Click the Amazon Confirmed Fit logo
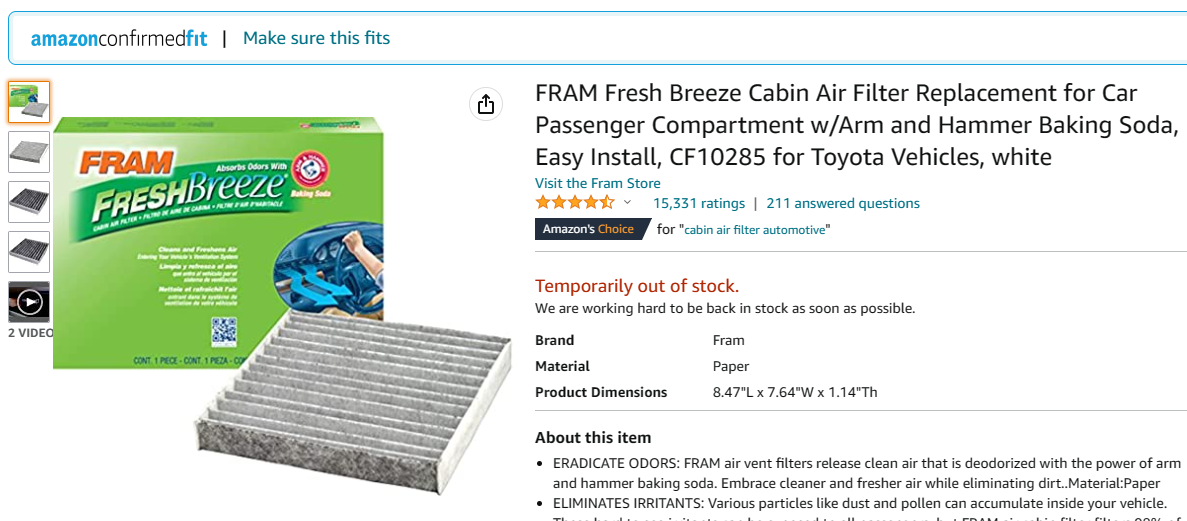Image resolution: width=1187 pixels, height=521 pixels. [119, 39]
